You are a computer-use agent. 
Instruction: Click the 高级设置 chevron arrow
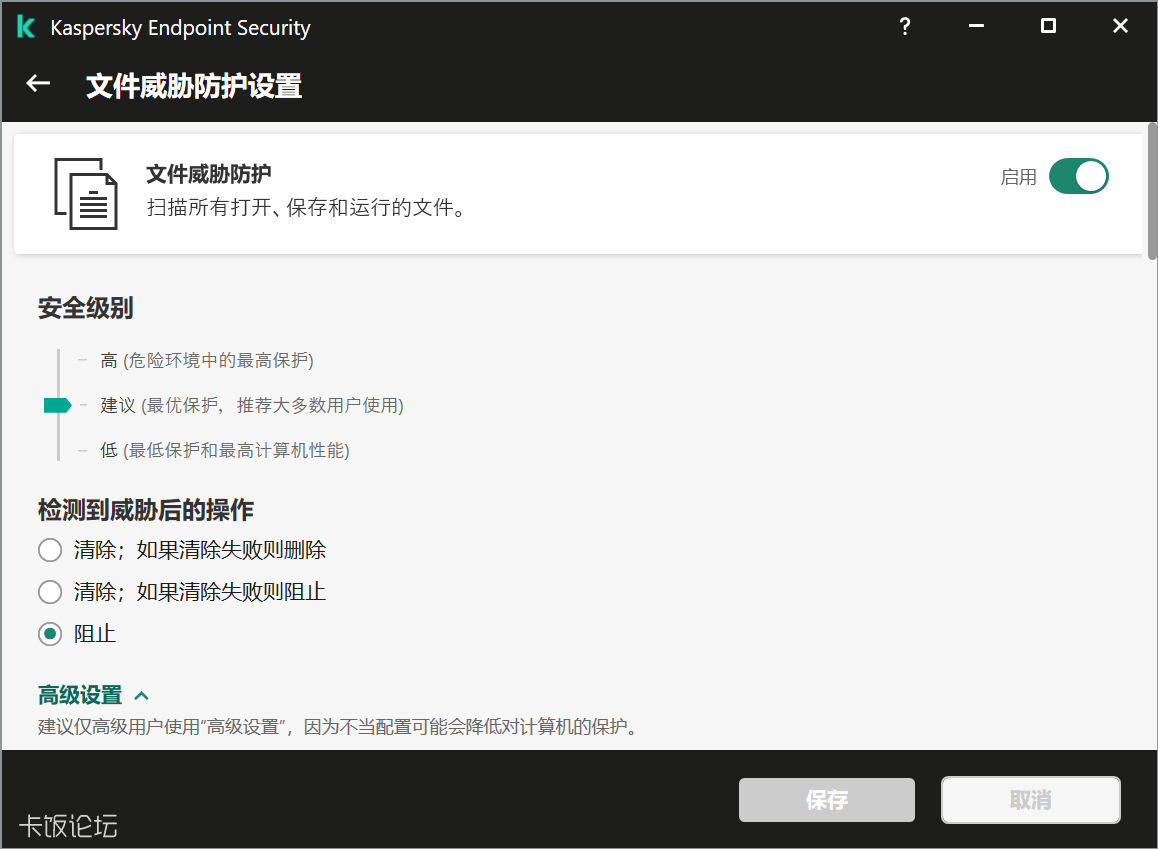coord(142,696)
